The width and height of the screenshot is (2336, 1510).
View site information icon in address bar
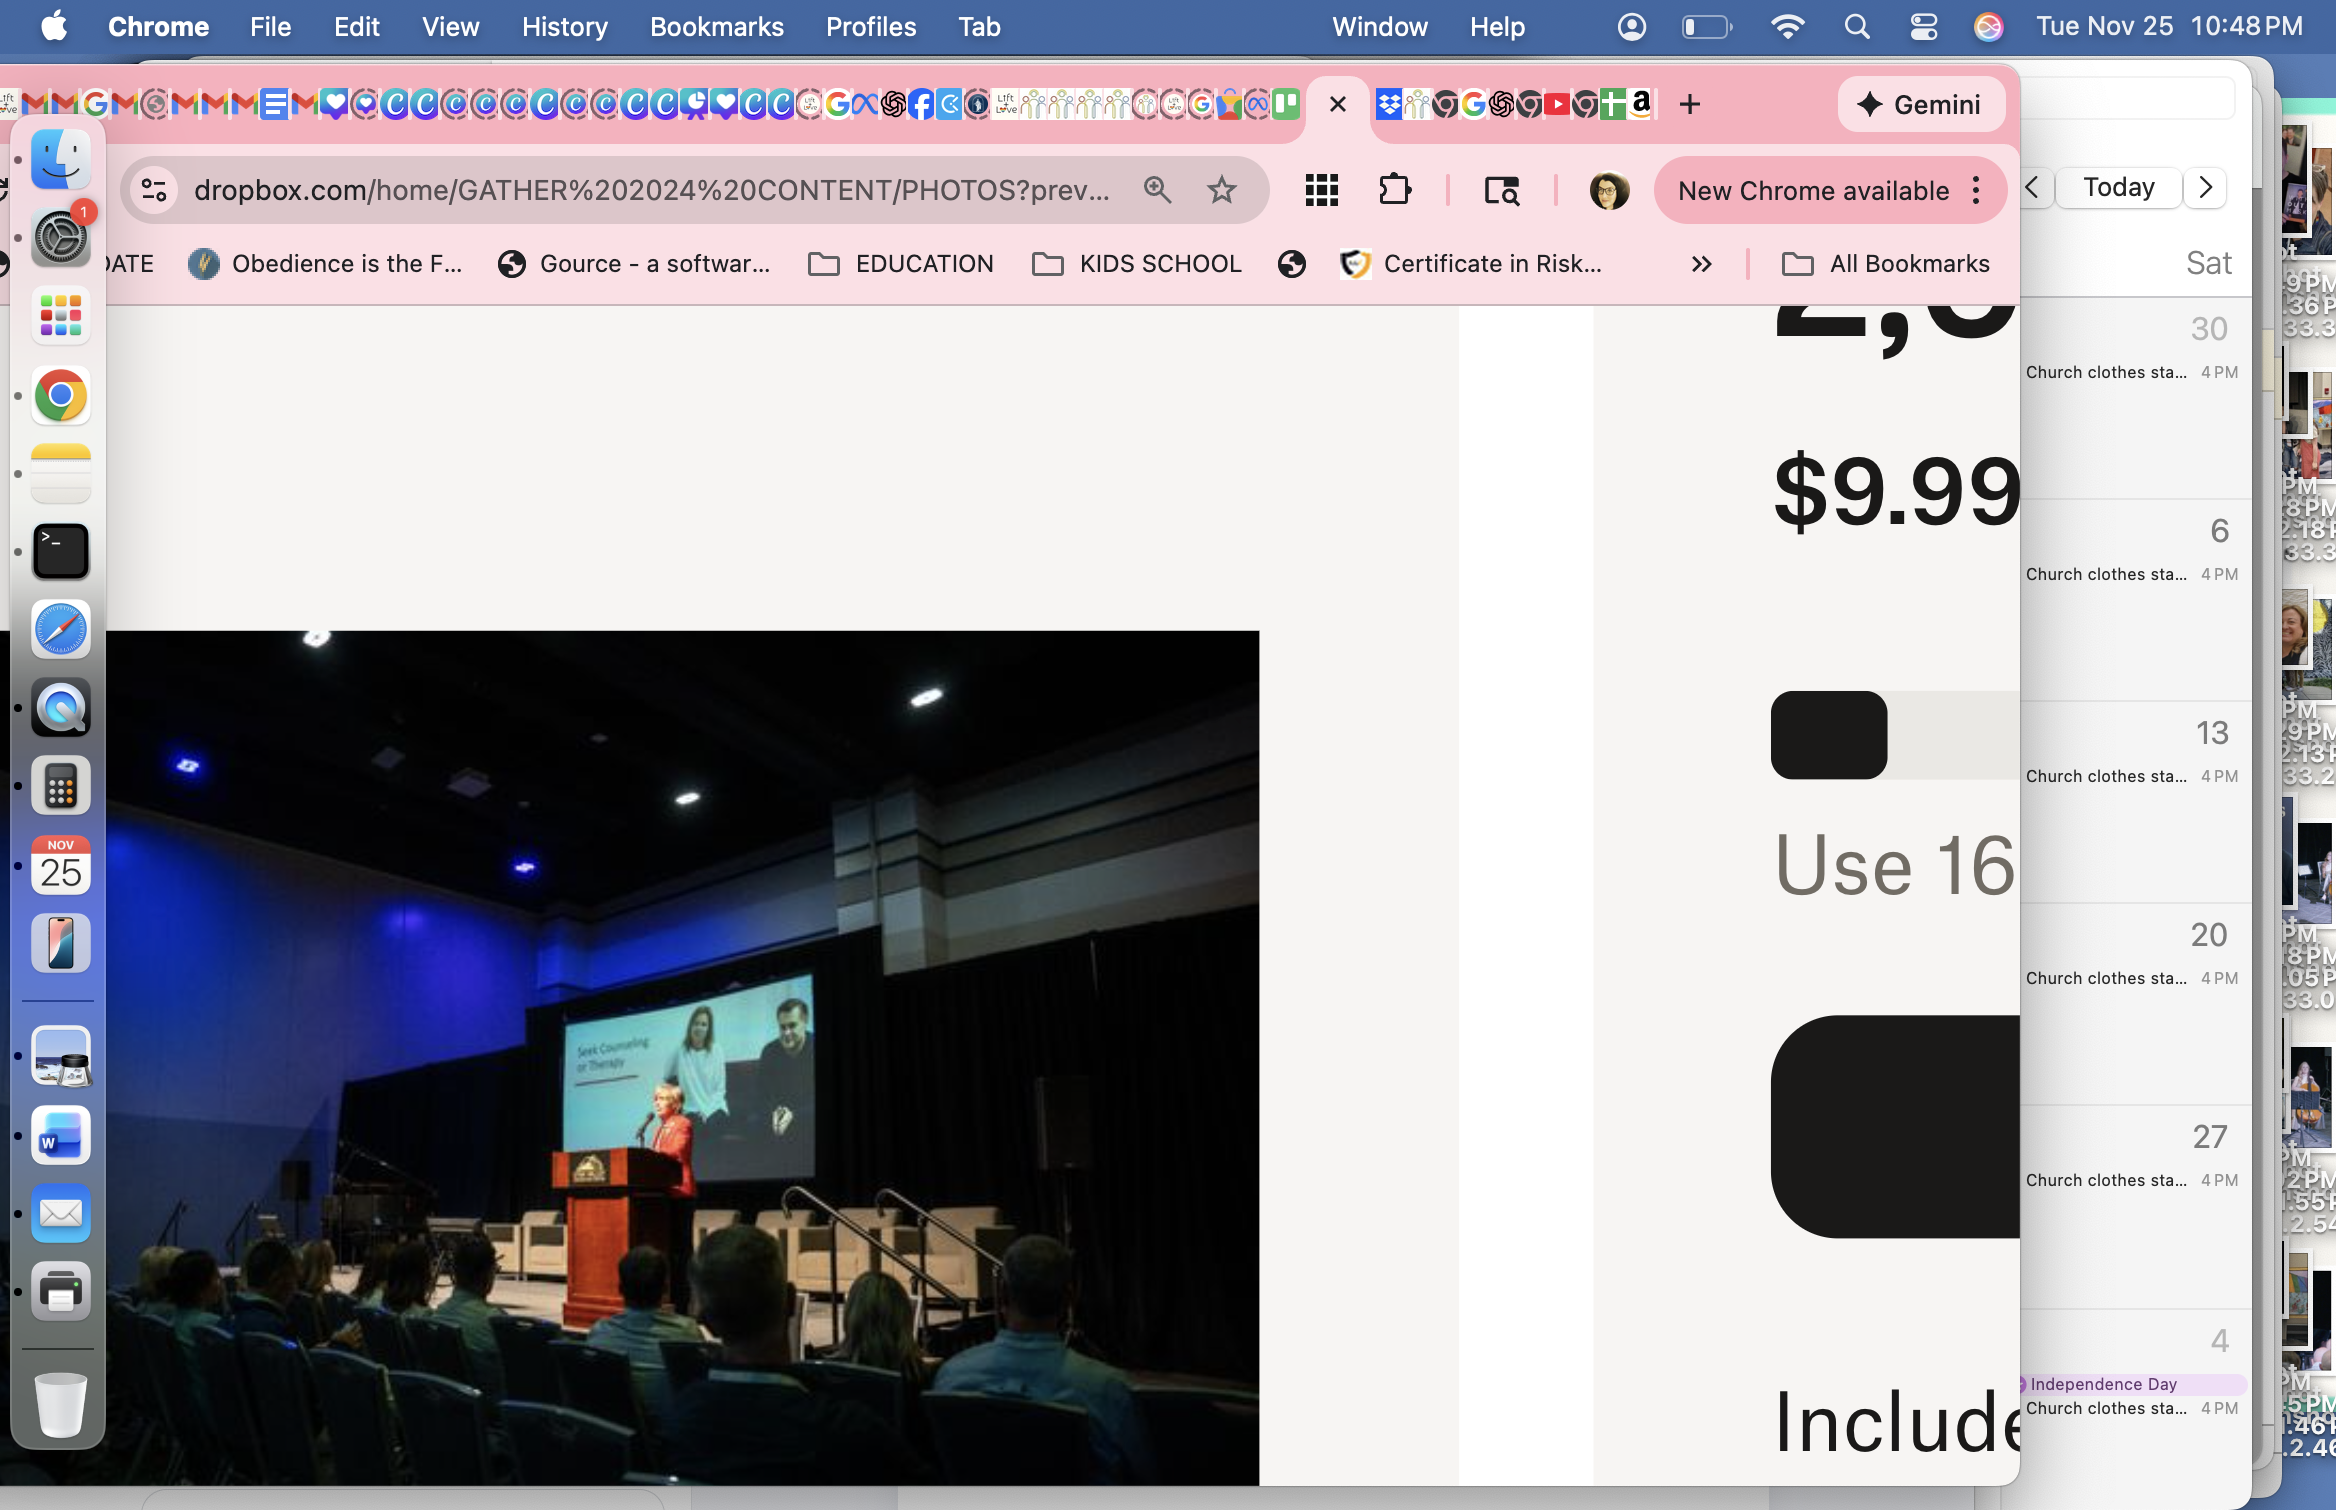tap(154, 190)
